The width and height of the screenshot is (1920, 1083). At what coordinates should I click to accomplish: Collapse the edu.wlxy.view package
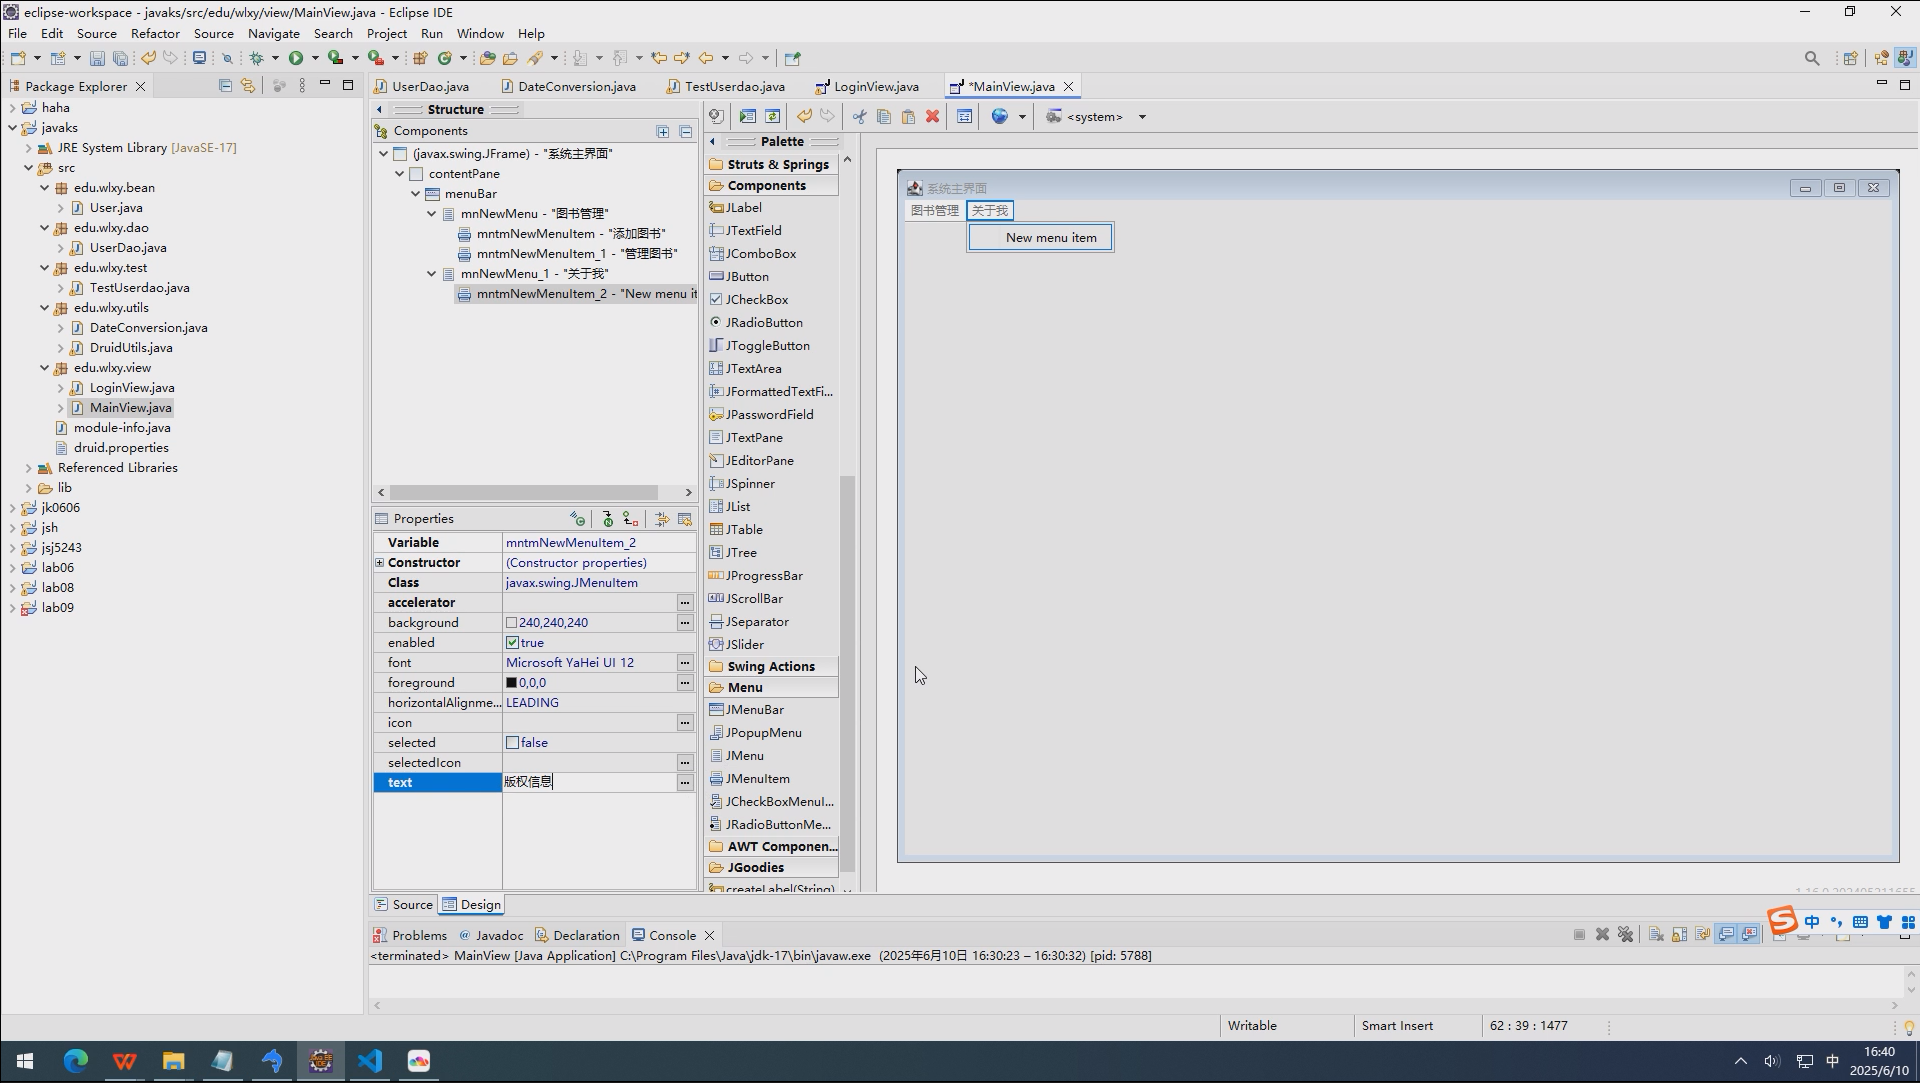click(45, 368)
